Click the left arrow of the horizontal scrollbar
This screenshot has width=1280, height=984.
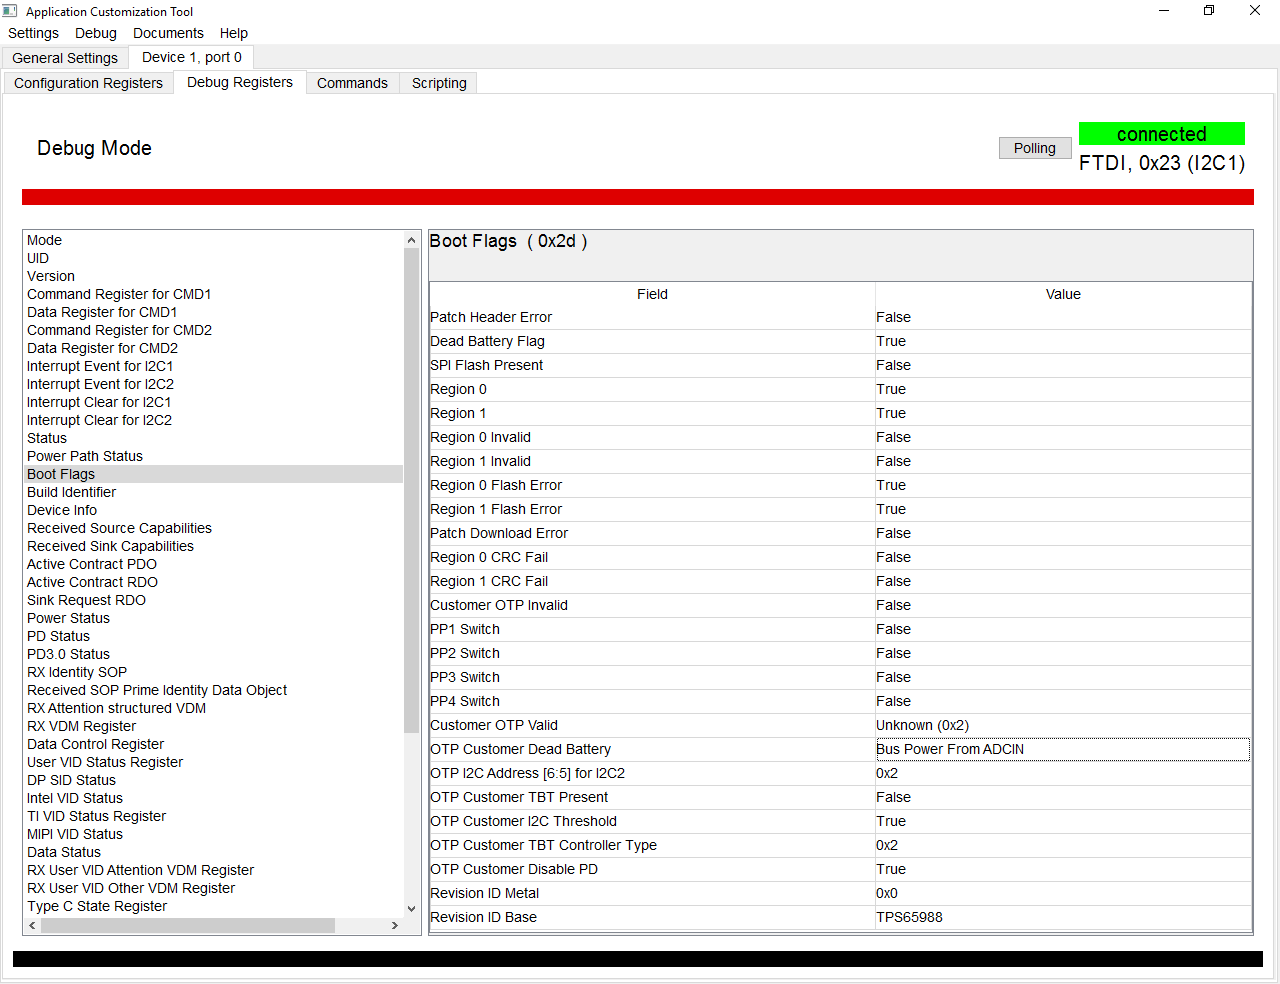31,926
